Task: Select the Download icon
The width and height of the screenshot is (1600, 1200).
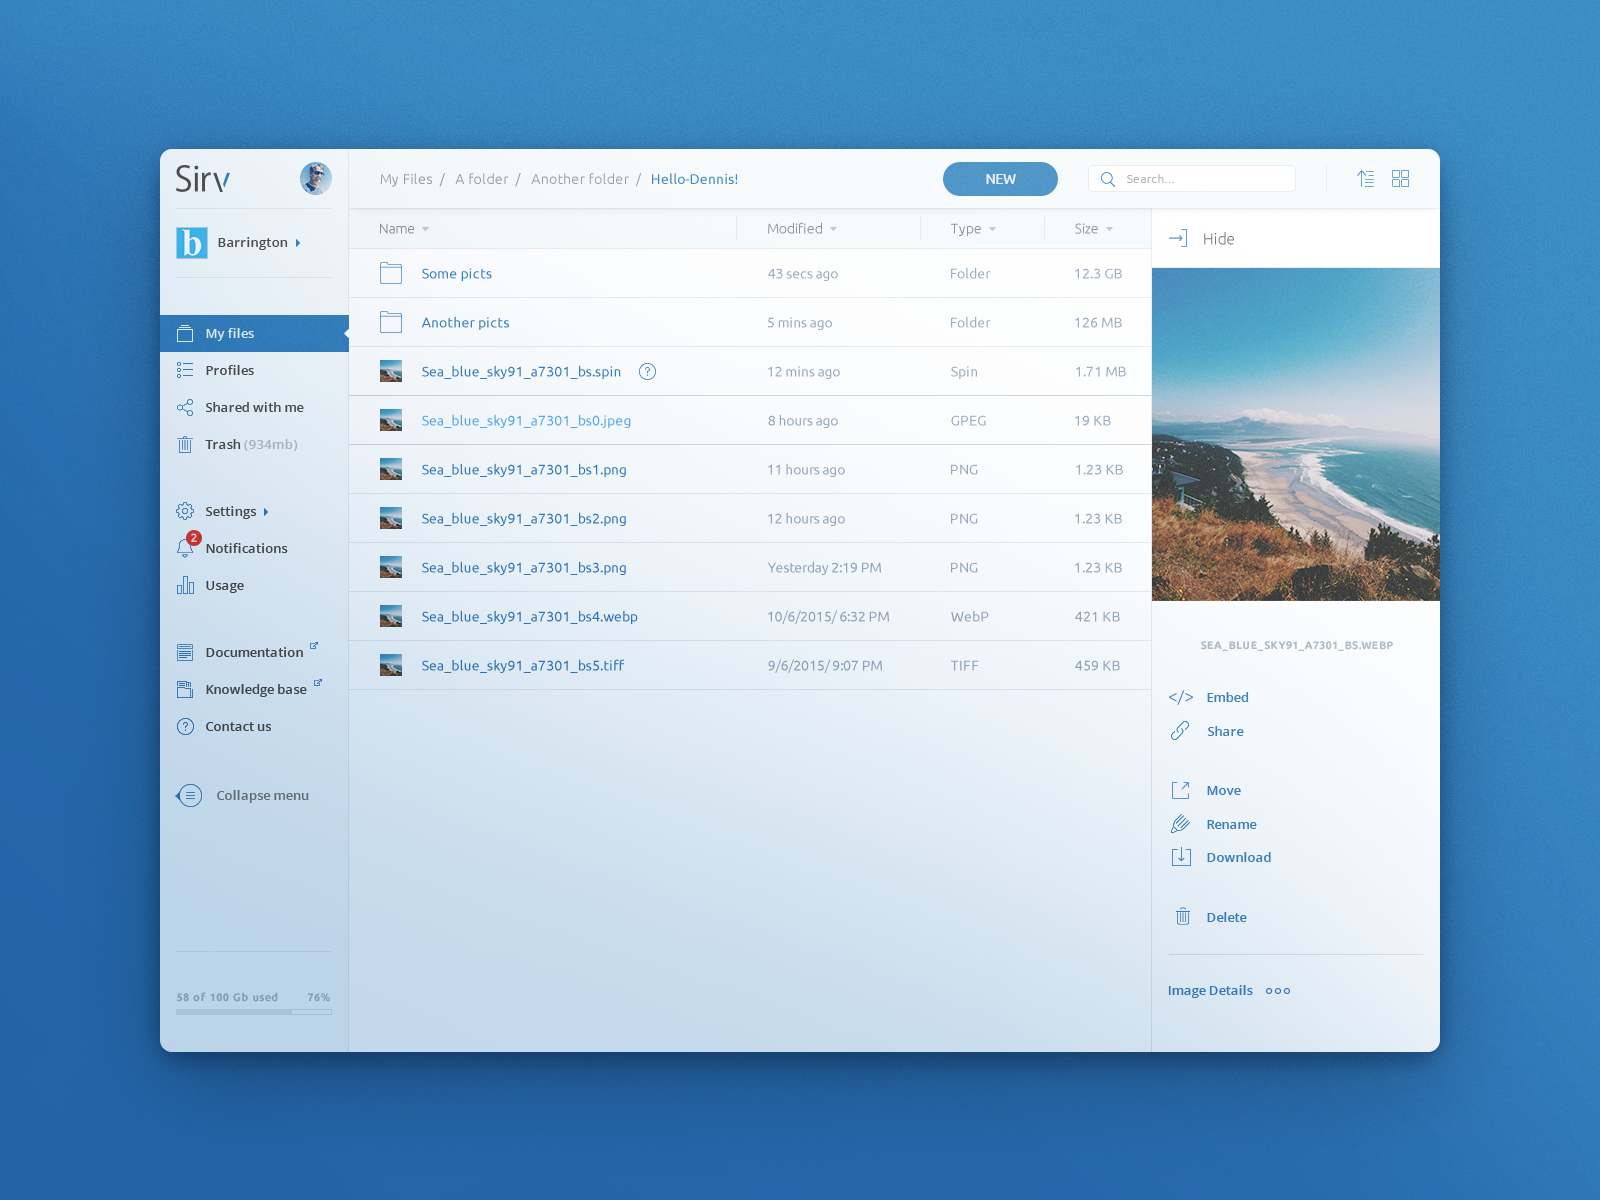Action: [1181, 857]
